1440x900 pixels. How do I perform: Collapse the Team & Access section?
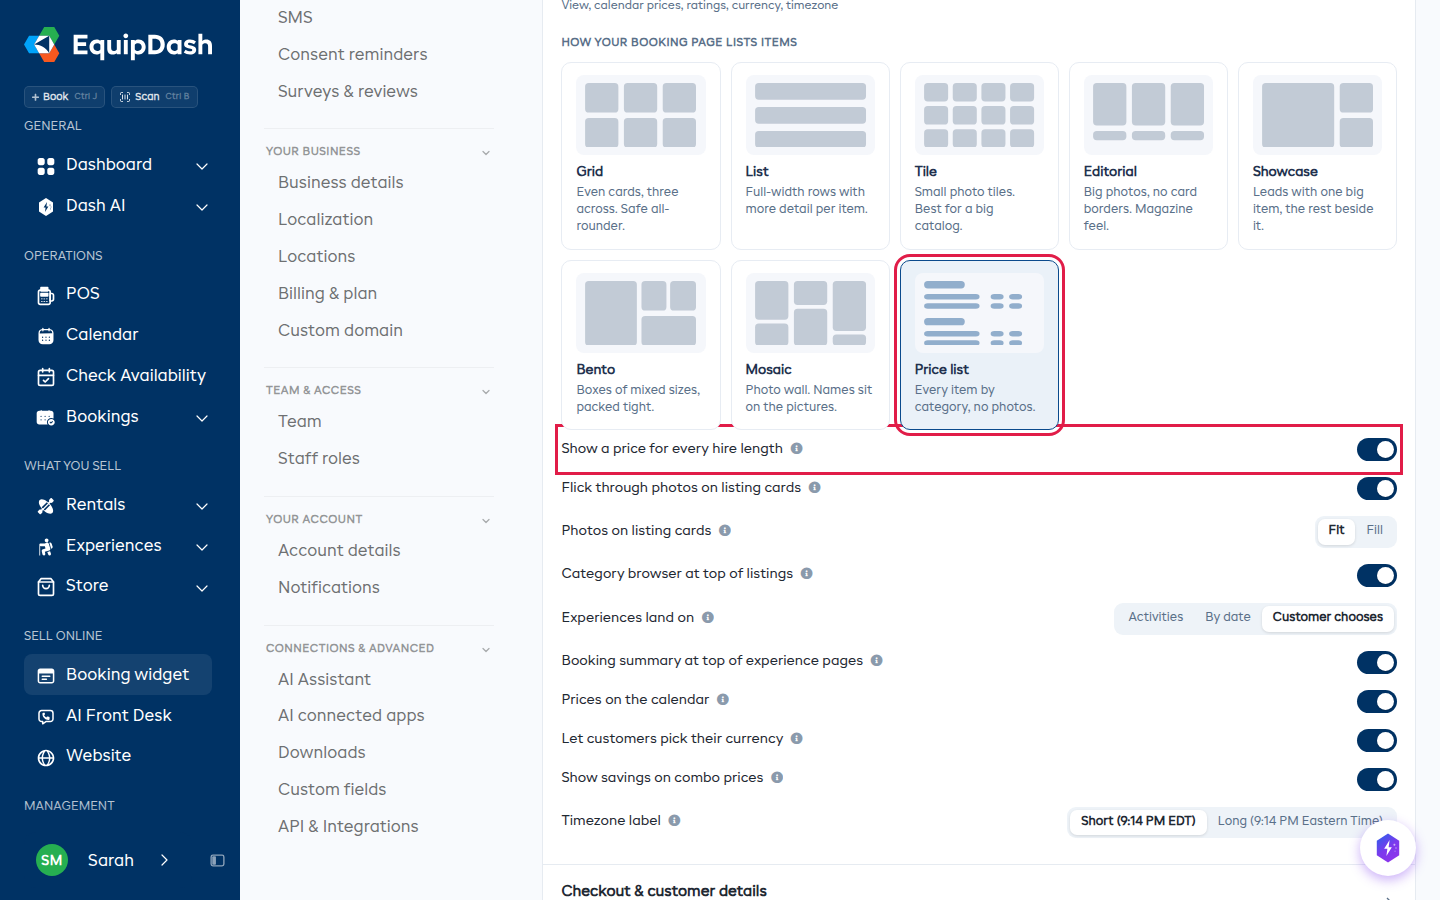[486, 391]
